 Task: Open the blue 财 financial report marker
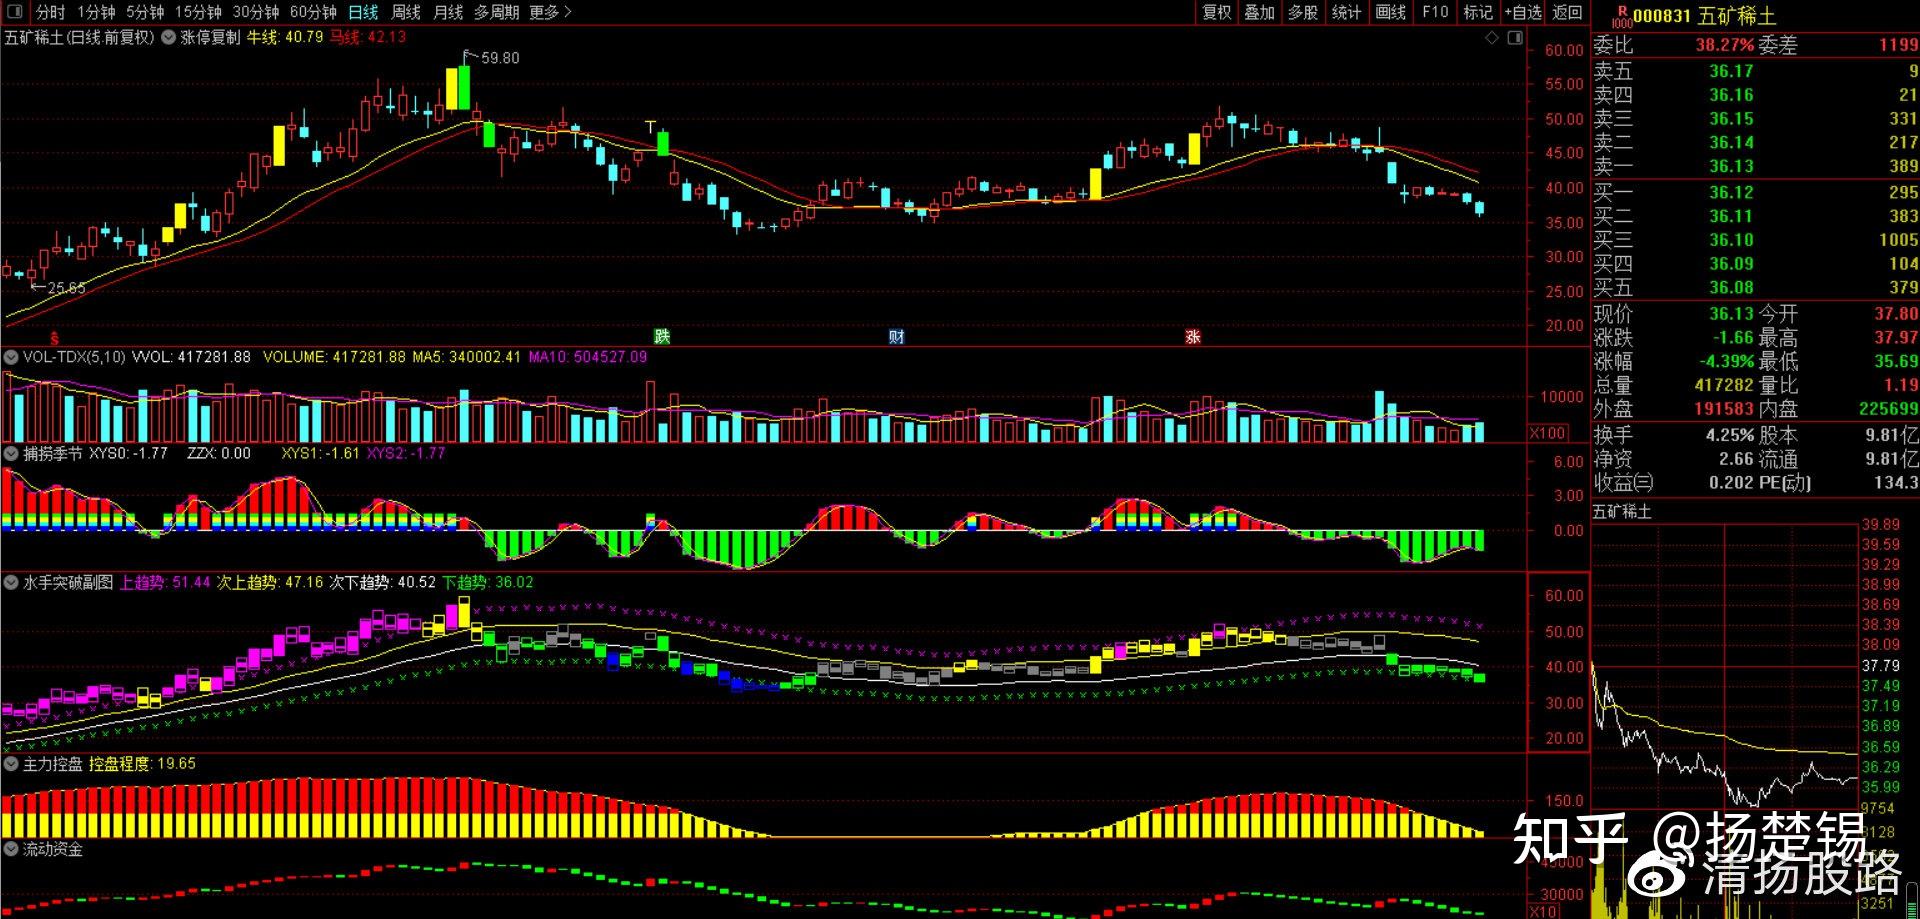[896, 337]
